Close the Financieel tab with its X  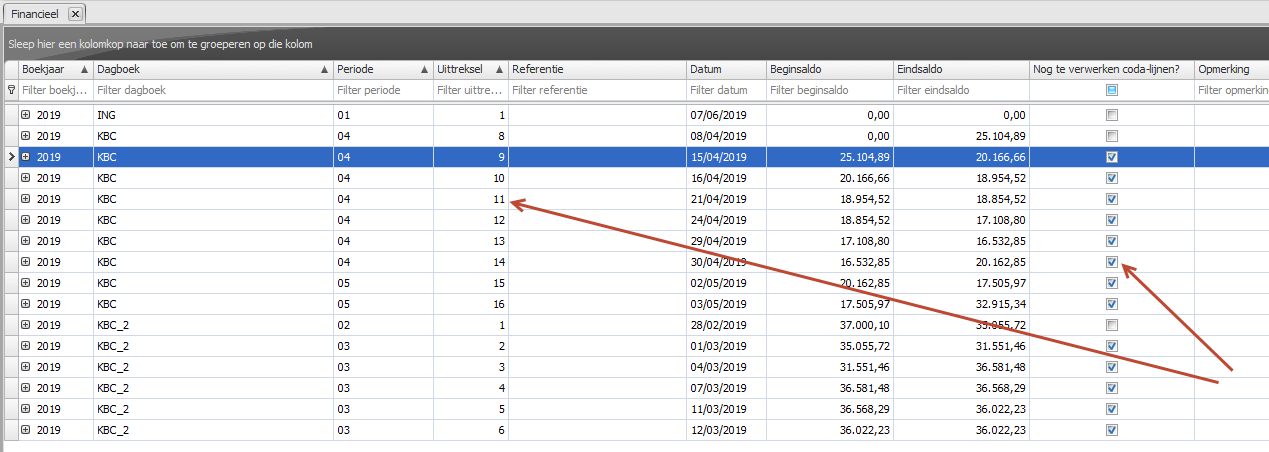75,13
